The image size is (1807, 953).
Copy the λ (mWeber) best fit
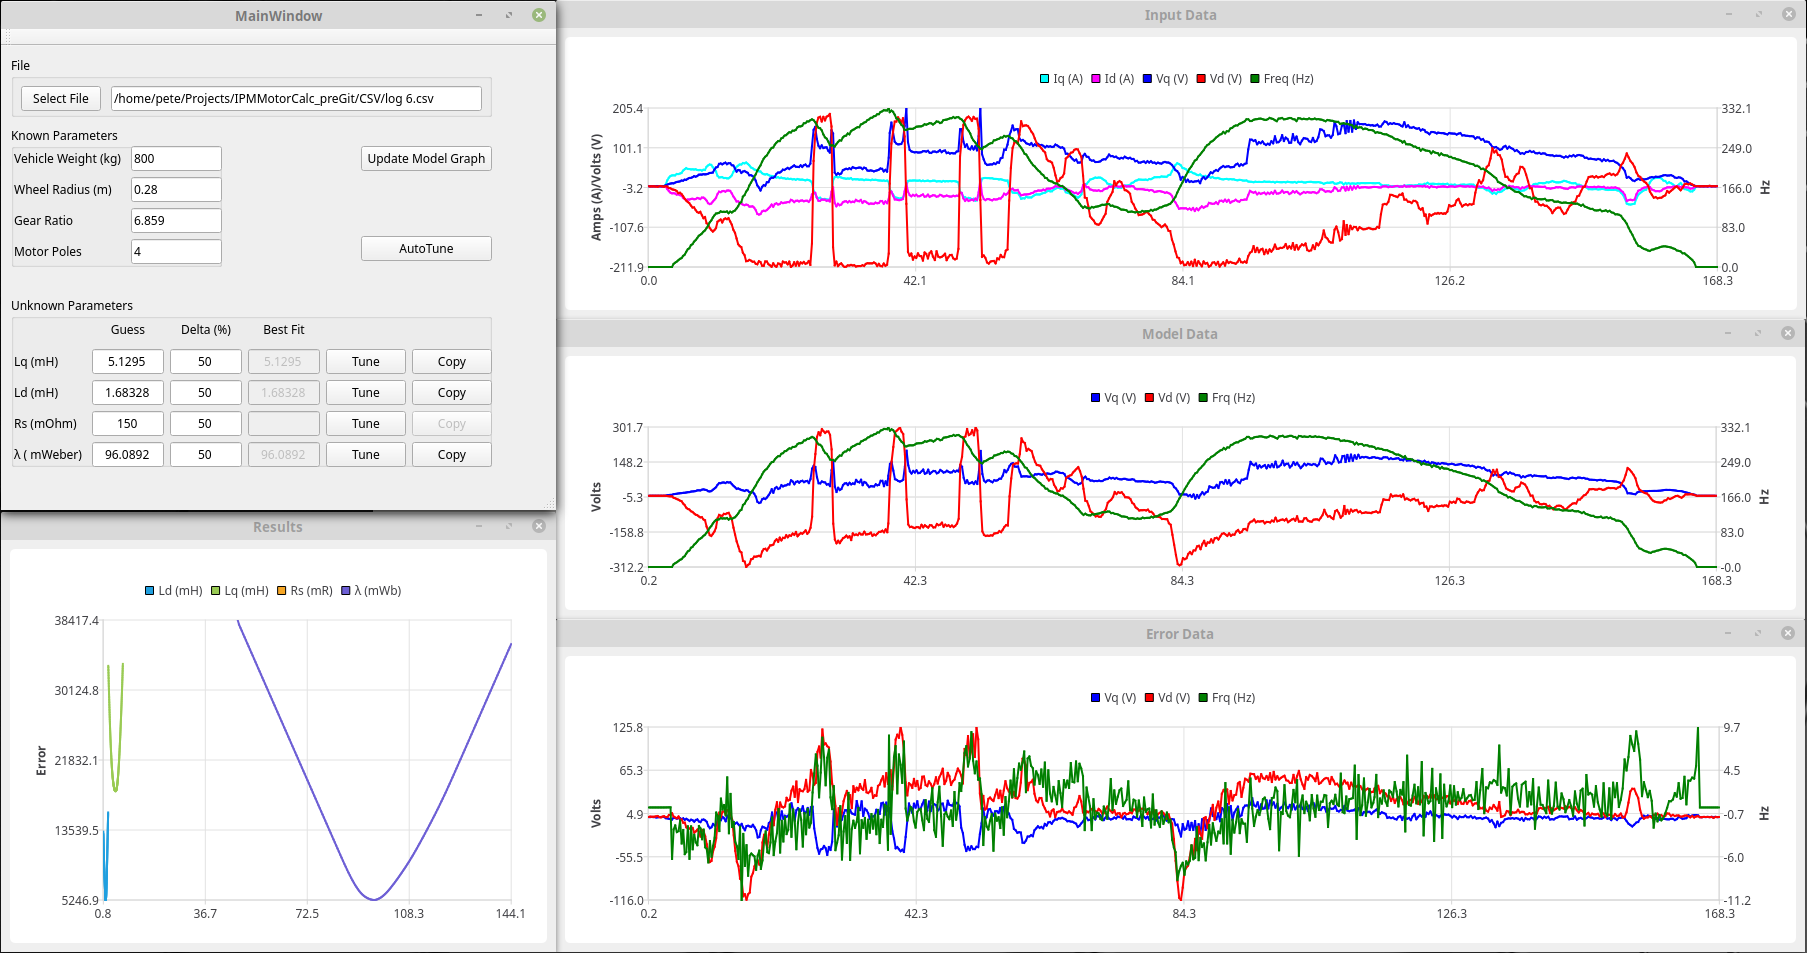point(451,455)
